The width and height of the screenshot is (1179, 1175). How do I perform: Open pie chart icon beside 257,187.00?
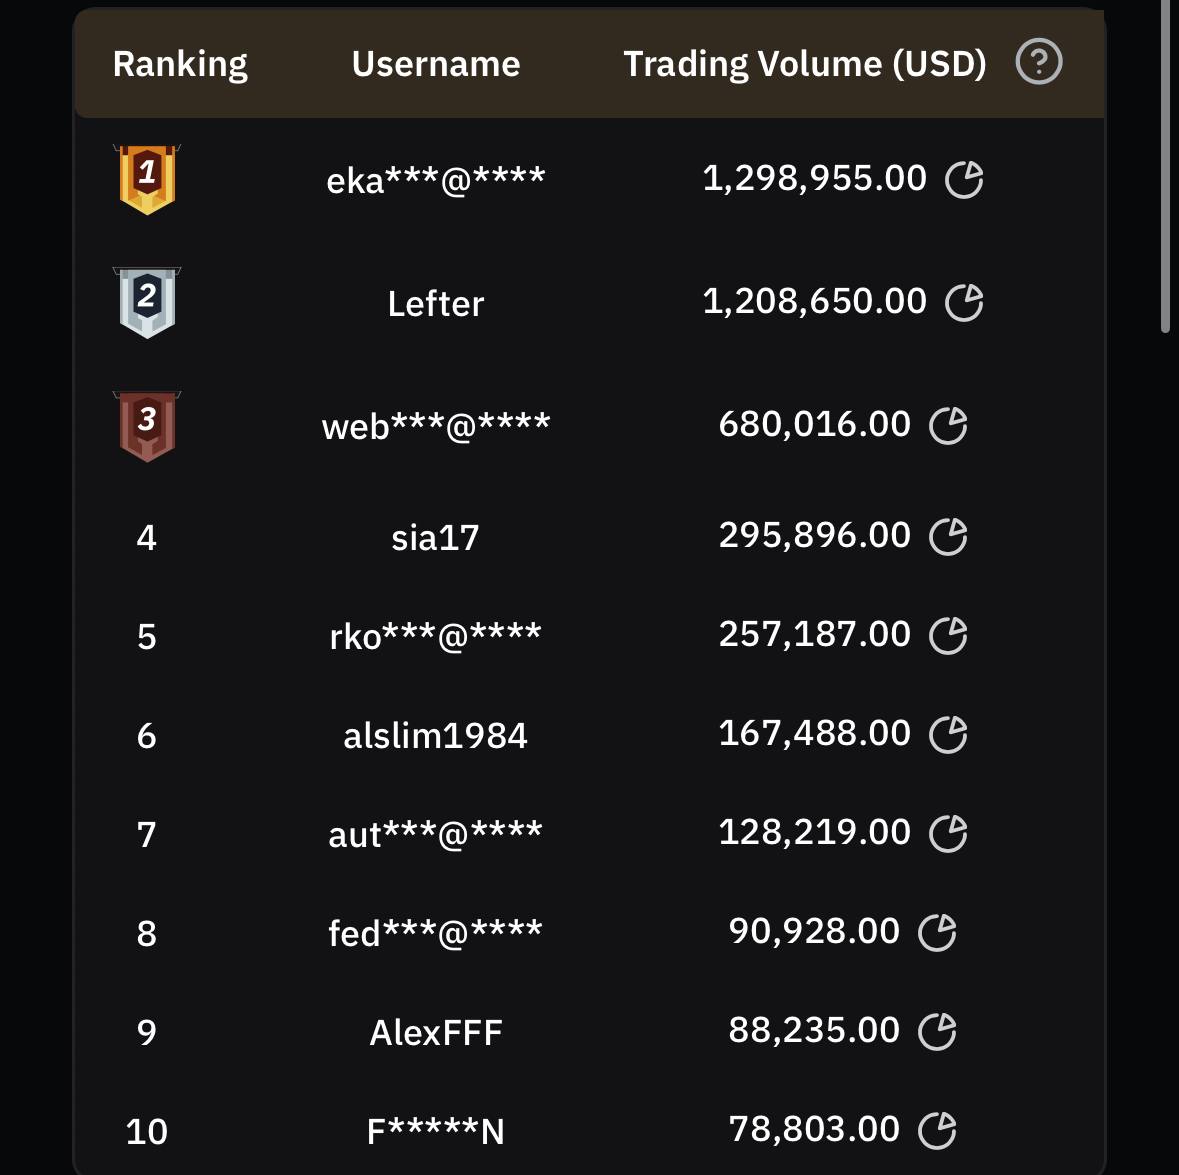[948, 636]
